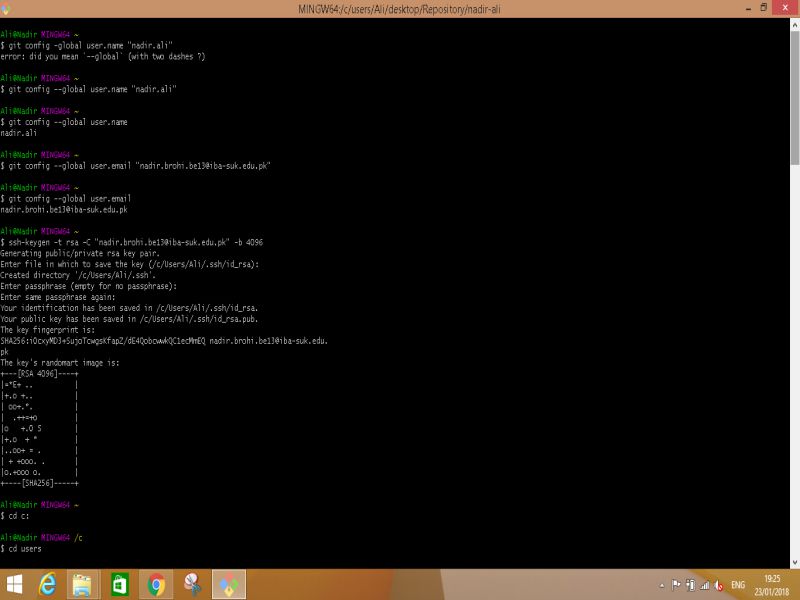Click the 'ssh-keygen -t rsa -C' command line

[x=132, y=242]
